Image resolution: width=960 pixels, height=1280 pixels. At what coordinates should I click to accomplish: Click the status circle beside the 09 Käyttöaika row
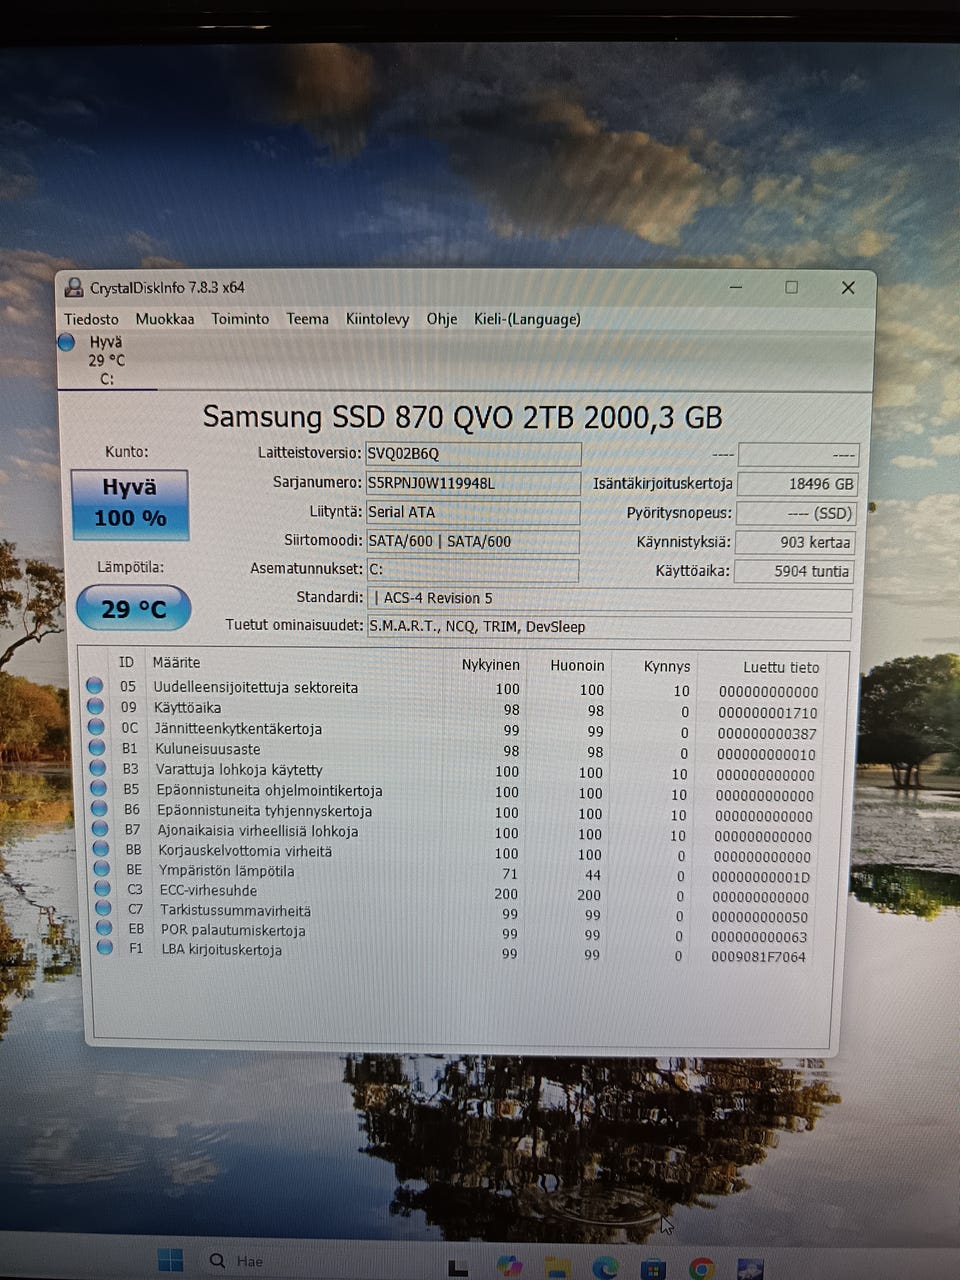[96, 706]
